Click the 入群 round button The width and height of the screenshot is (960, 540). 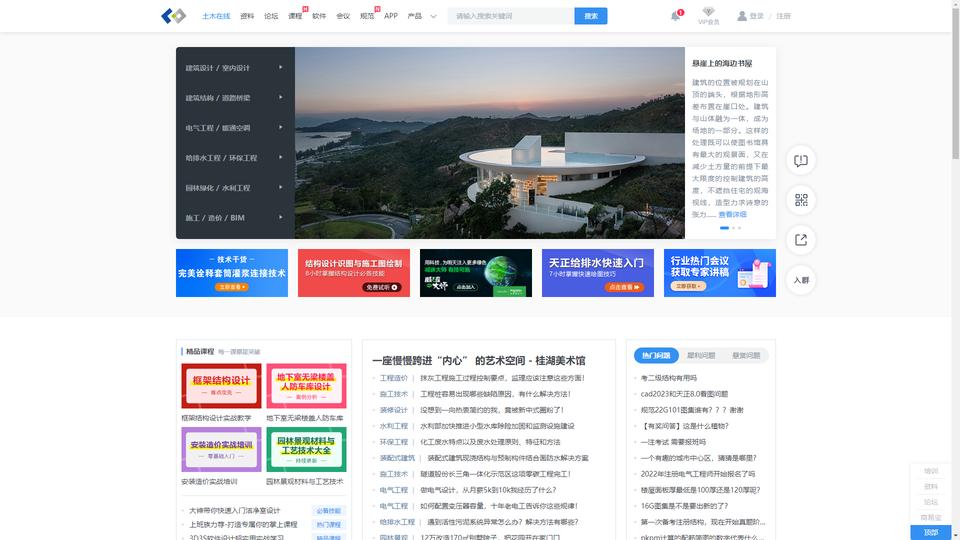click(x=801, y=280)
